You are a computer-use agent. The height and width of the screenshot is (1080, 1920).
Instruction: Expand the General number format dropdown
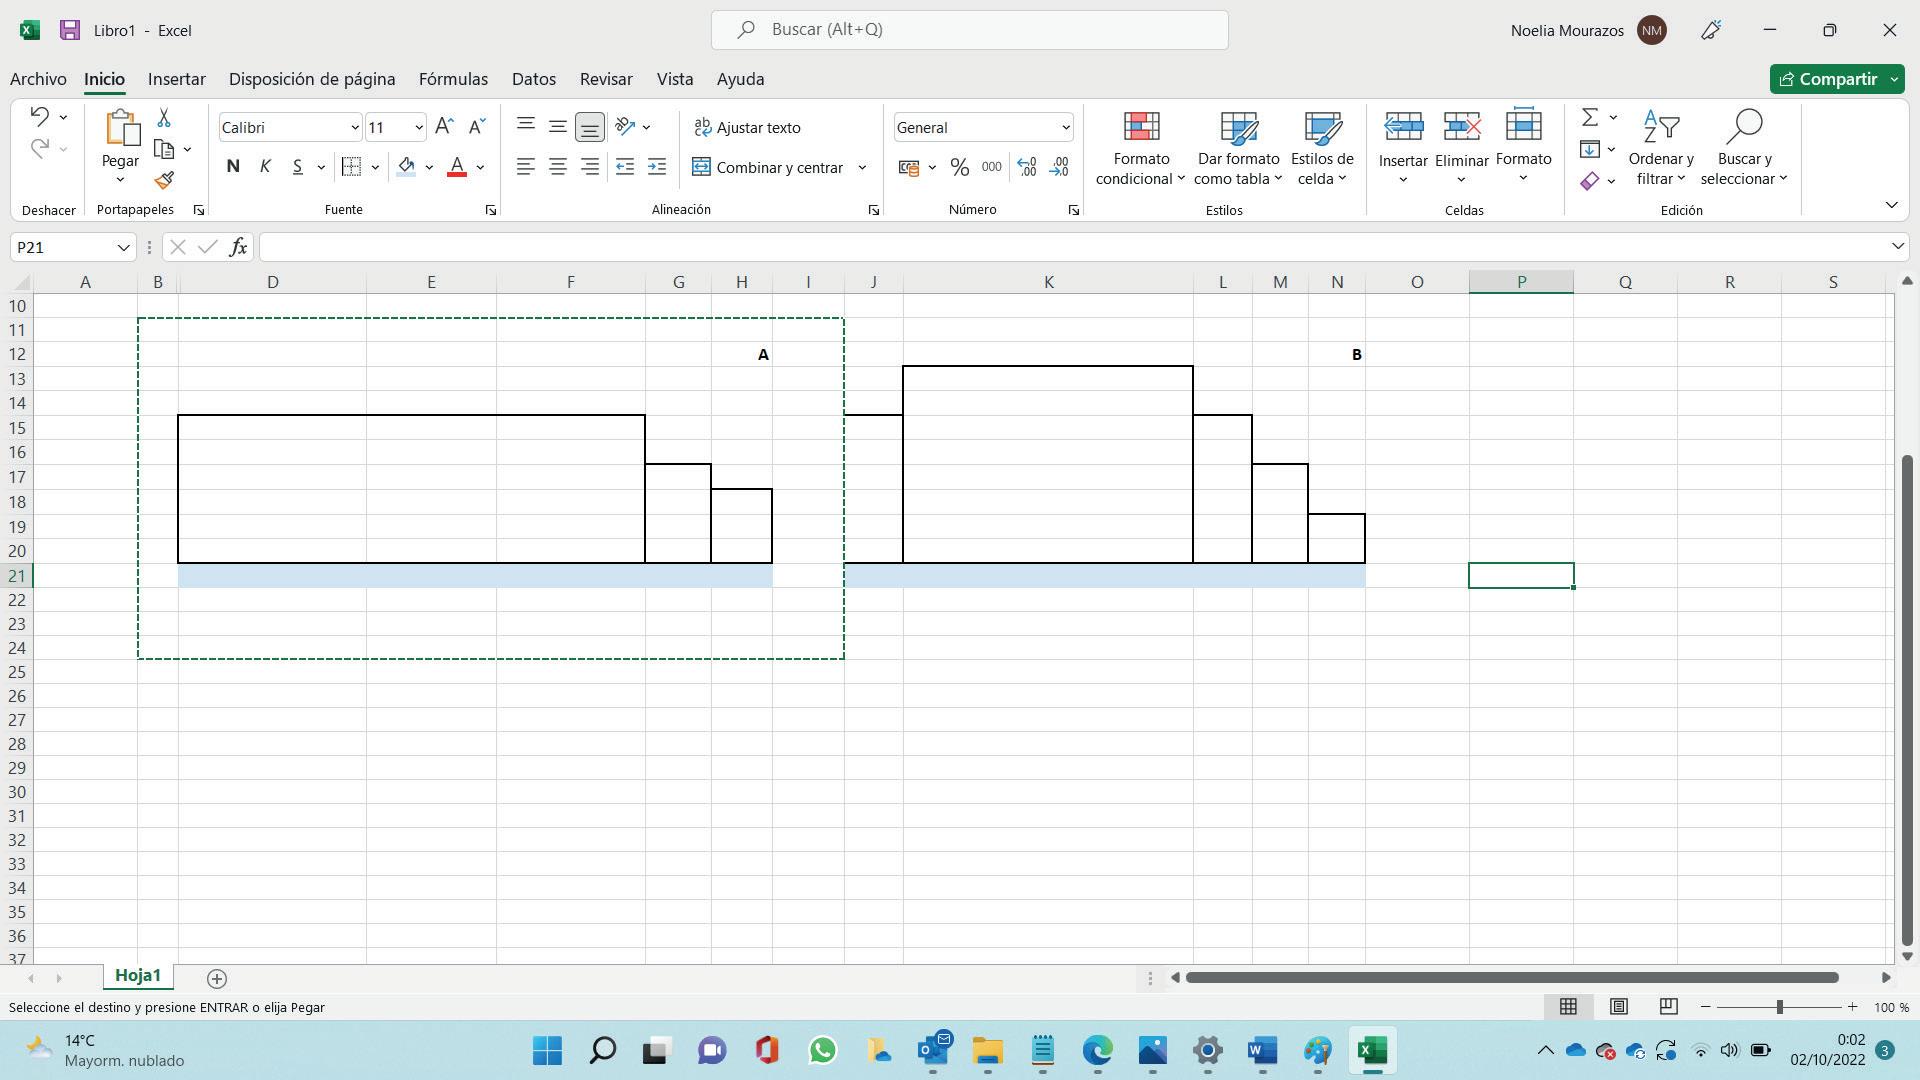1065,128
